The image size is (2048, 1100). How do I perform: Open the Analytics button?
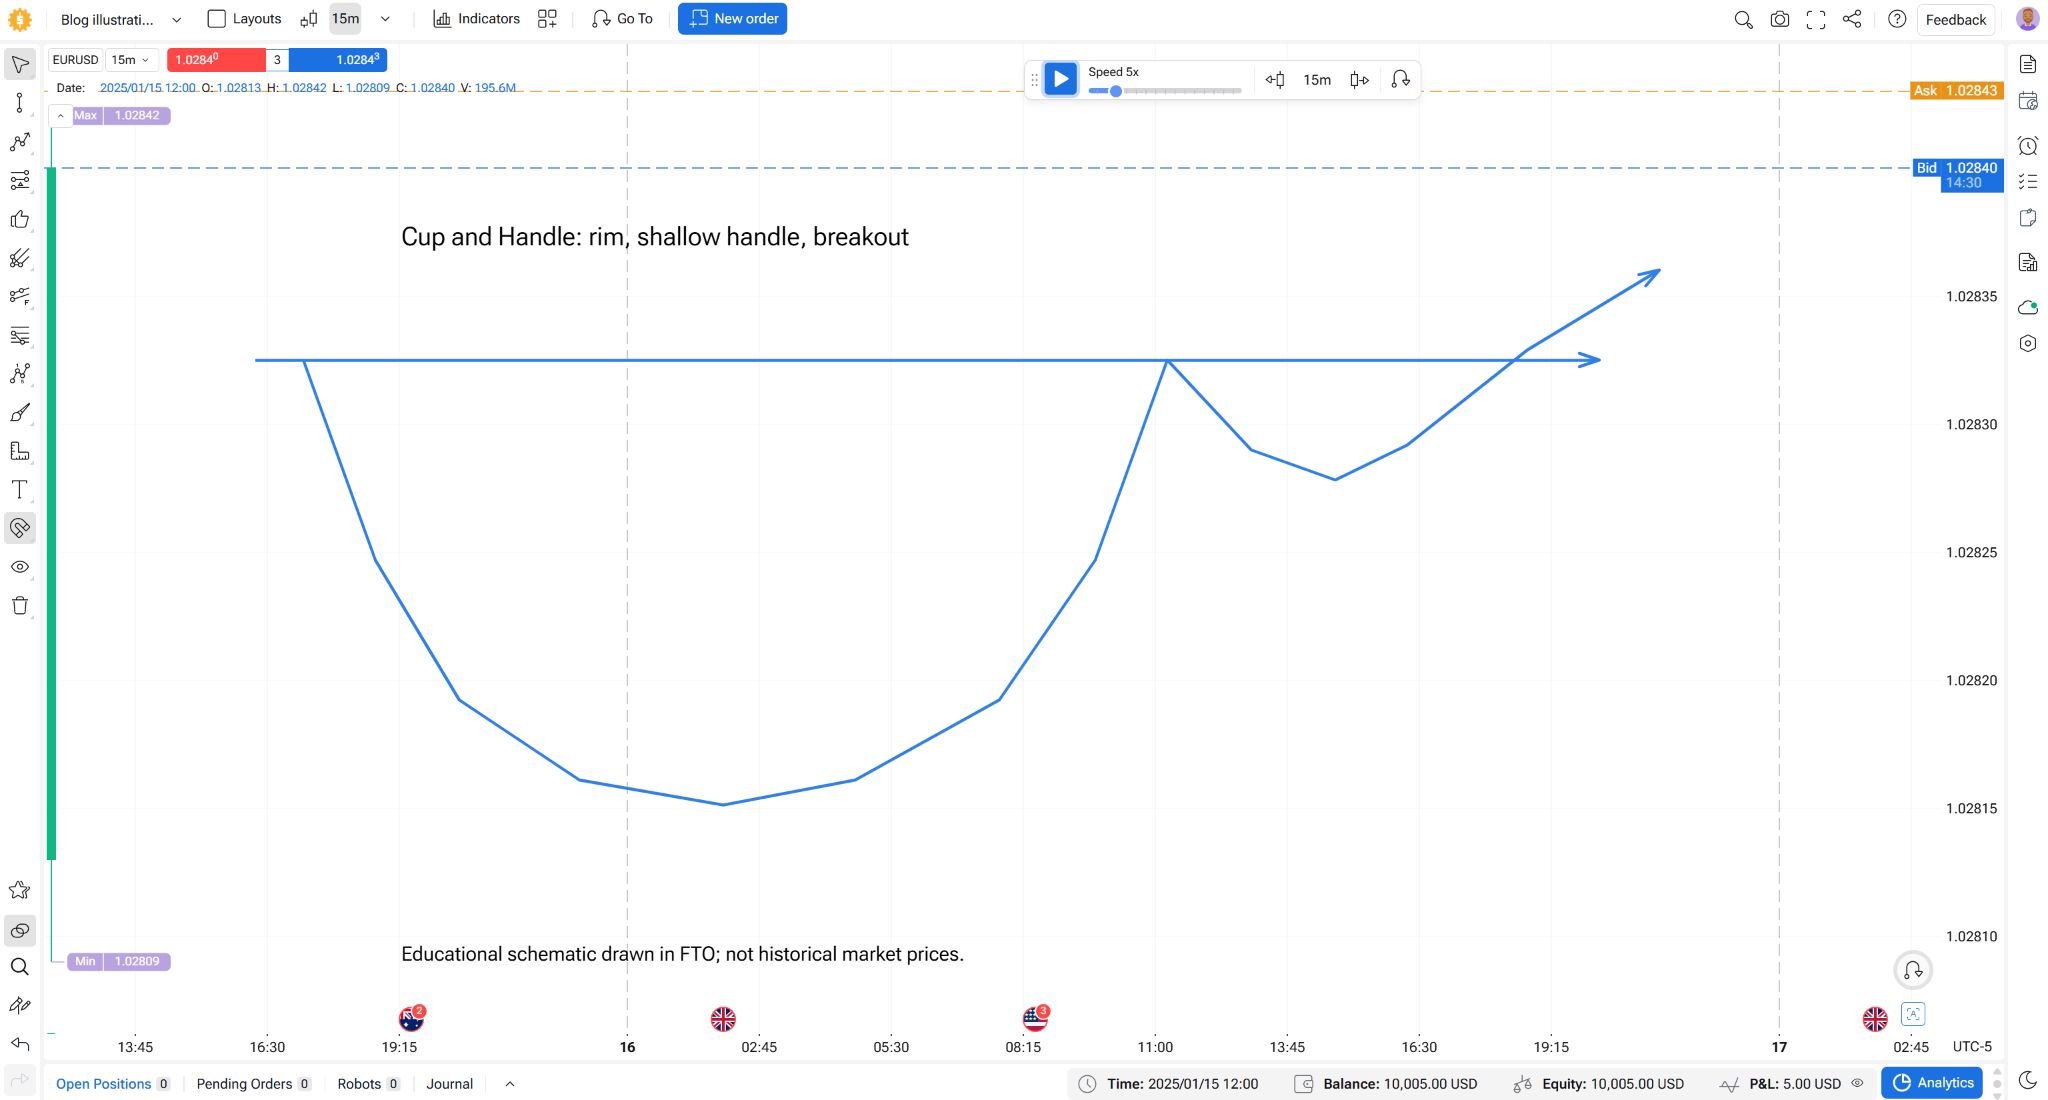click(x=1932, y=1083)
